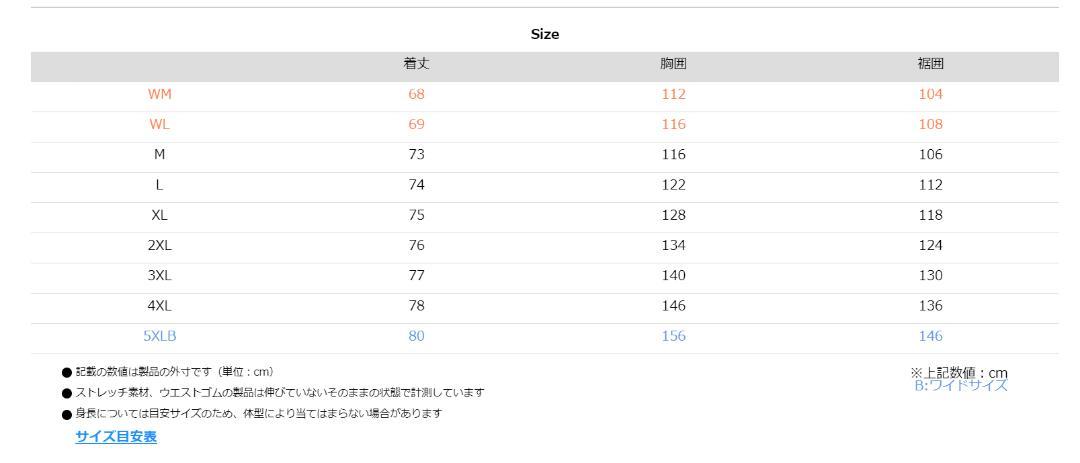Click the 156 chest value for 5XLB
The image size is (1080, 463).
674,336
